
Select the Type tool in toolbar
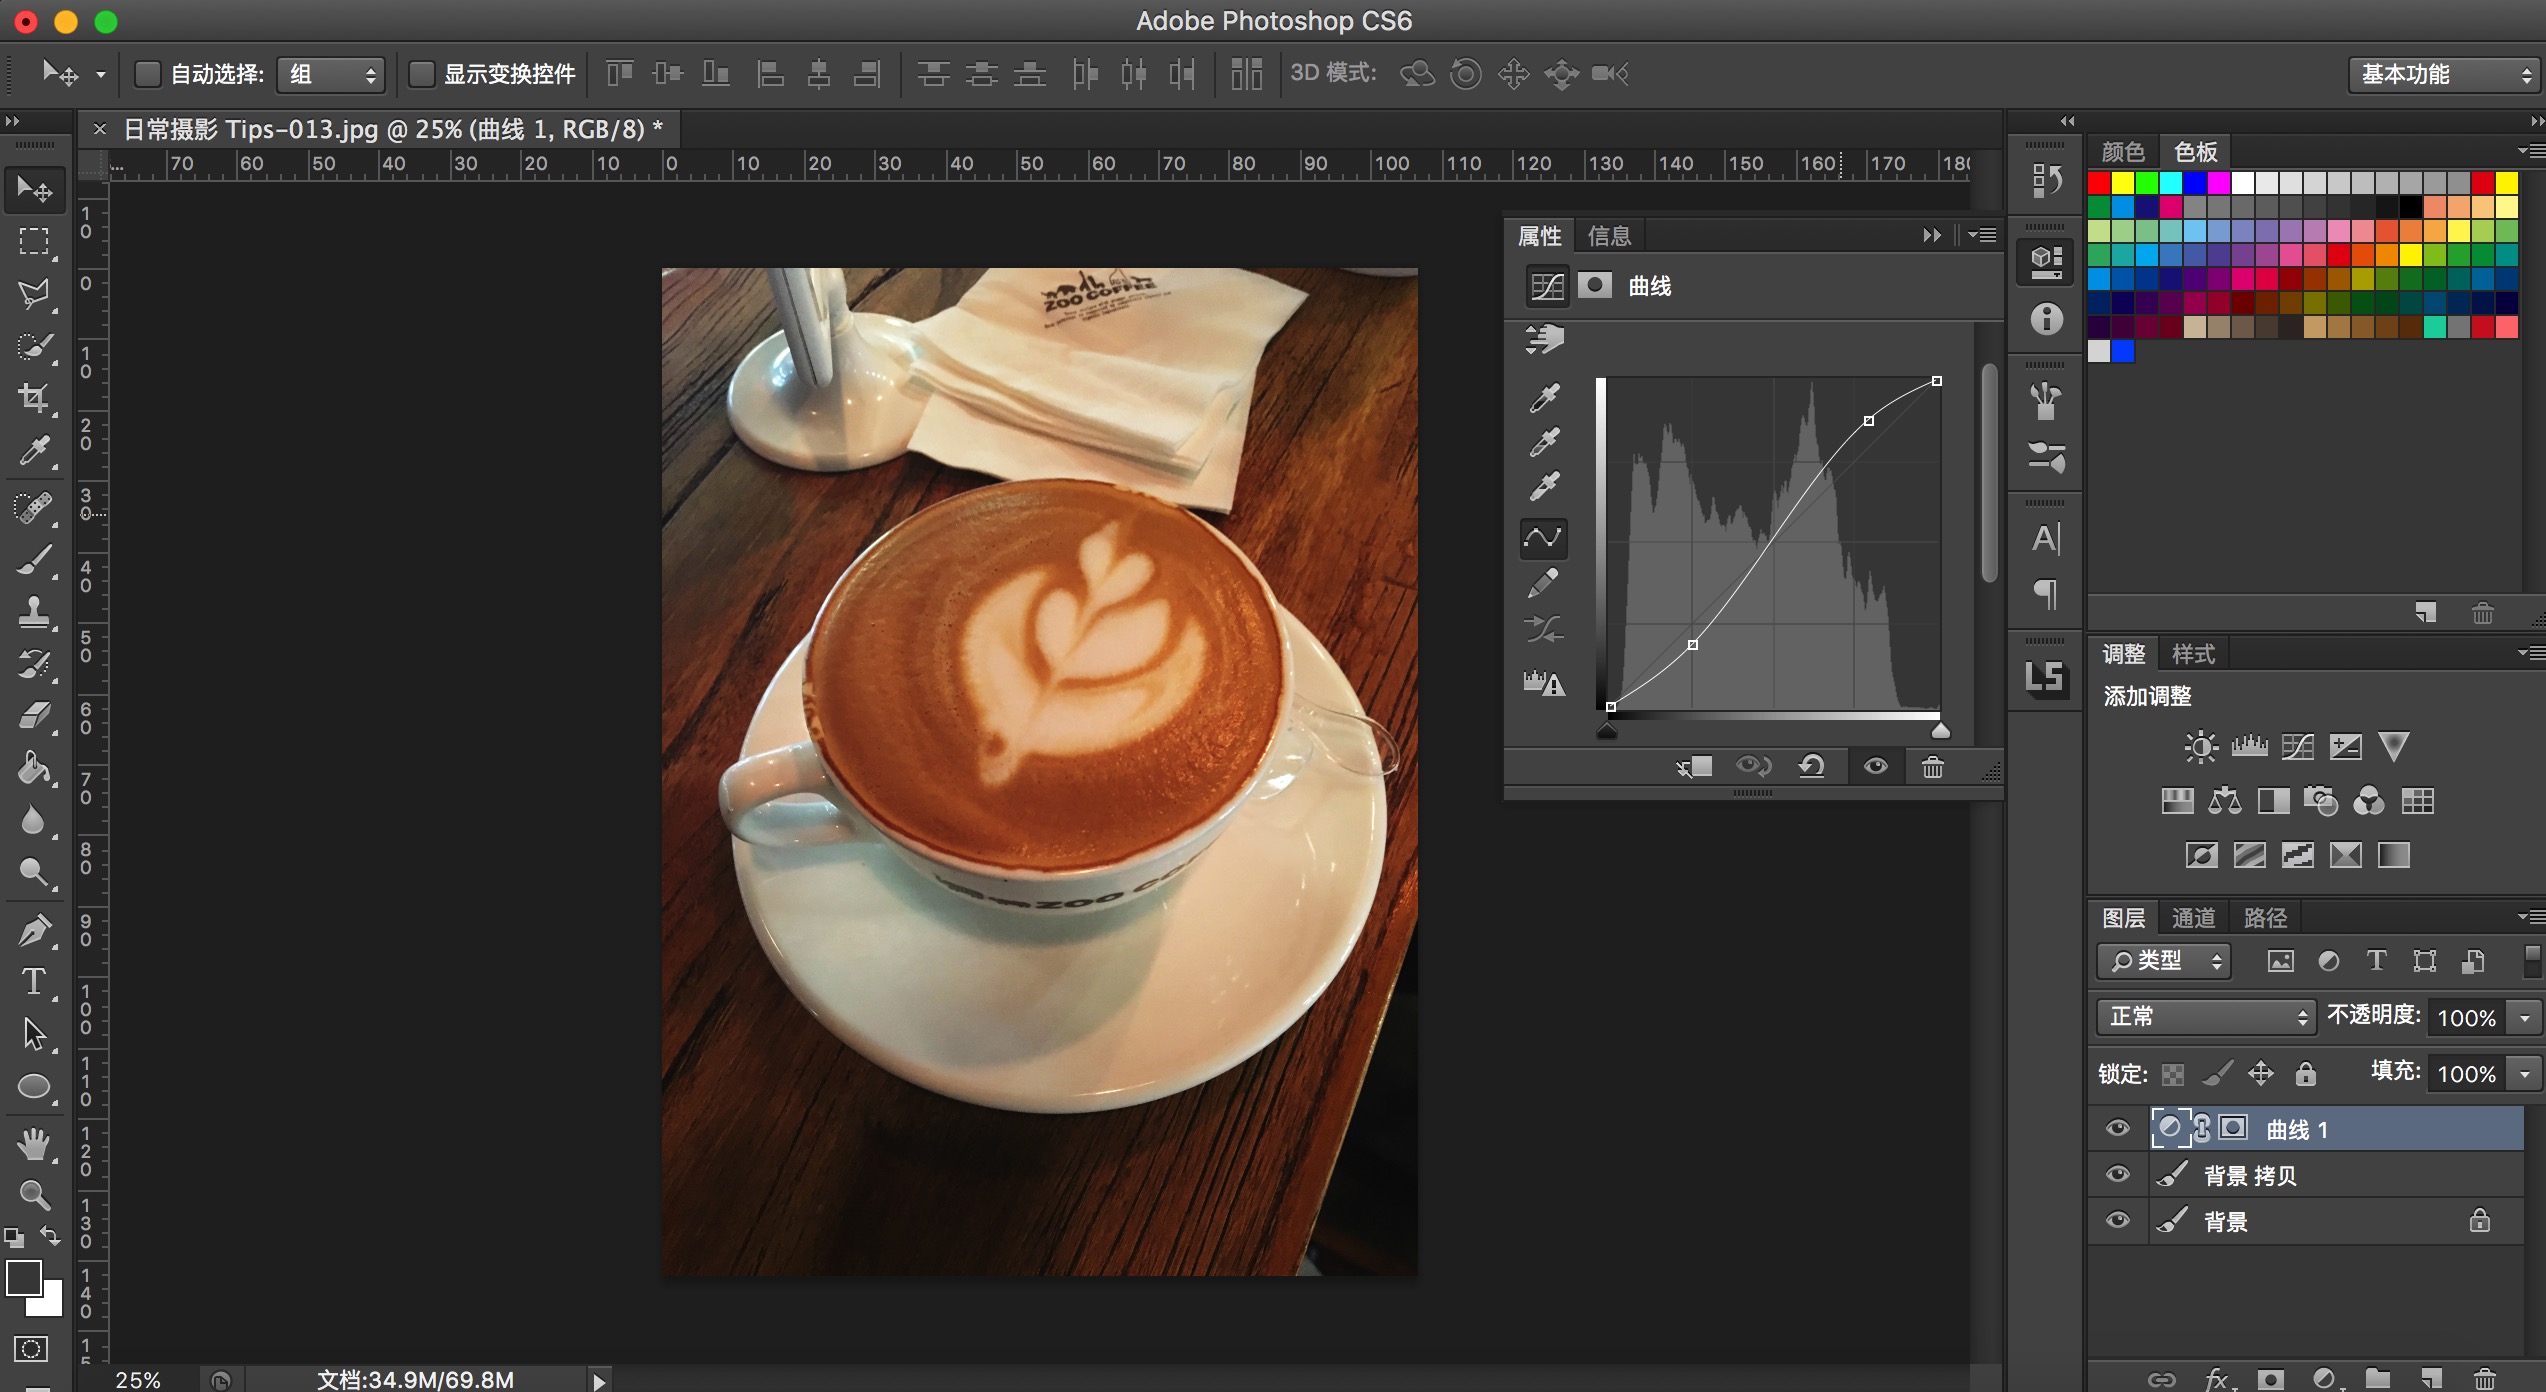(34, 981)
